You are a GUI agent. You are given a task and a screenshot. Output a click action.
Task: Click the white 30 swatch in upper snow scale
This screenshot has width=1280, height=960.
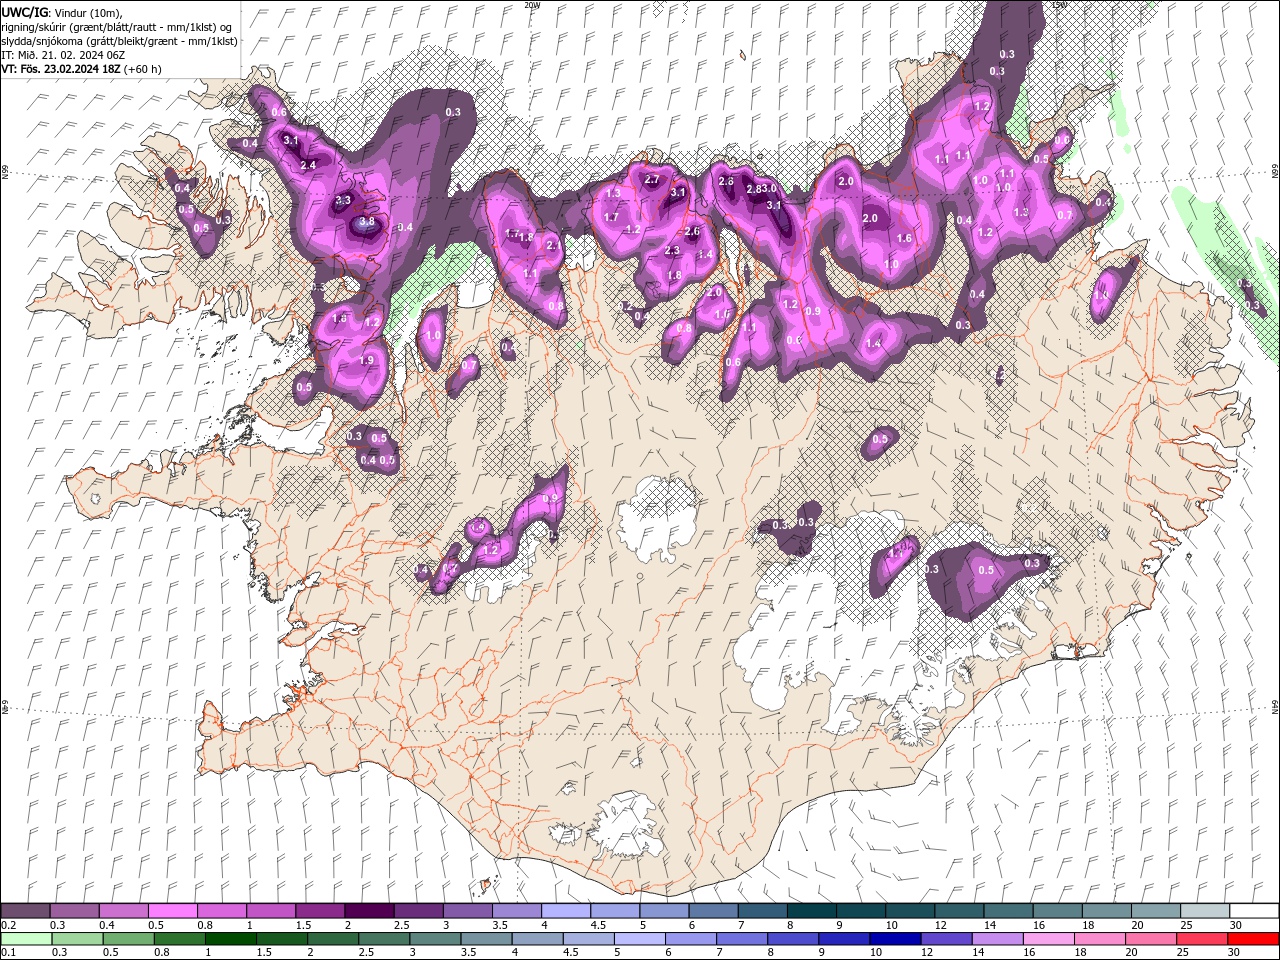pyautogui.click(x=1255, y=911)
